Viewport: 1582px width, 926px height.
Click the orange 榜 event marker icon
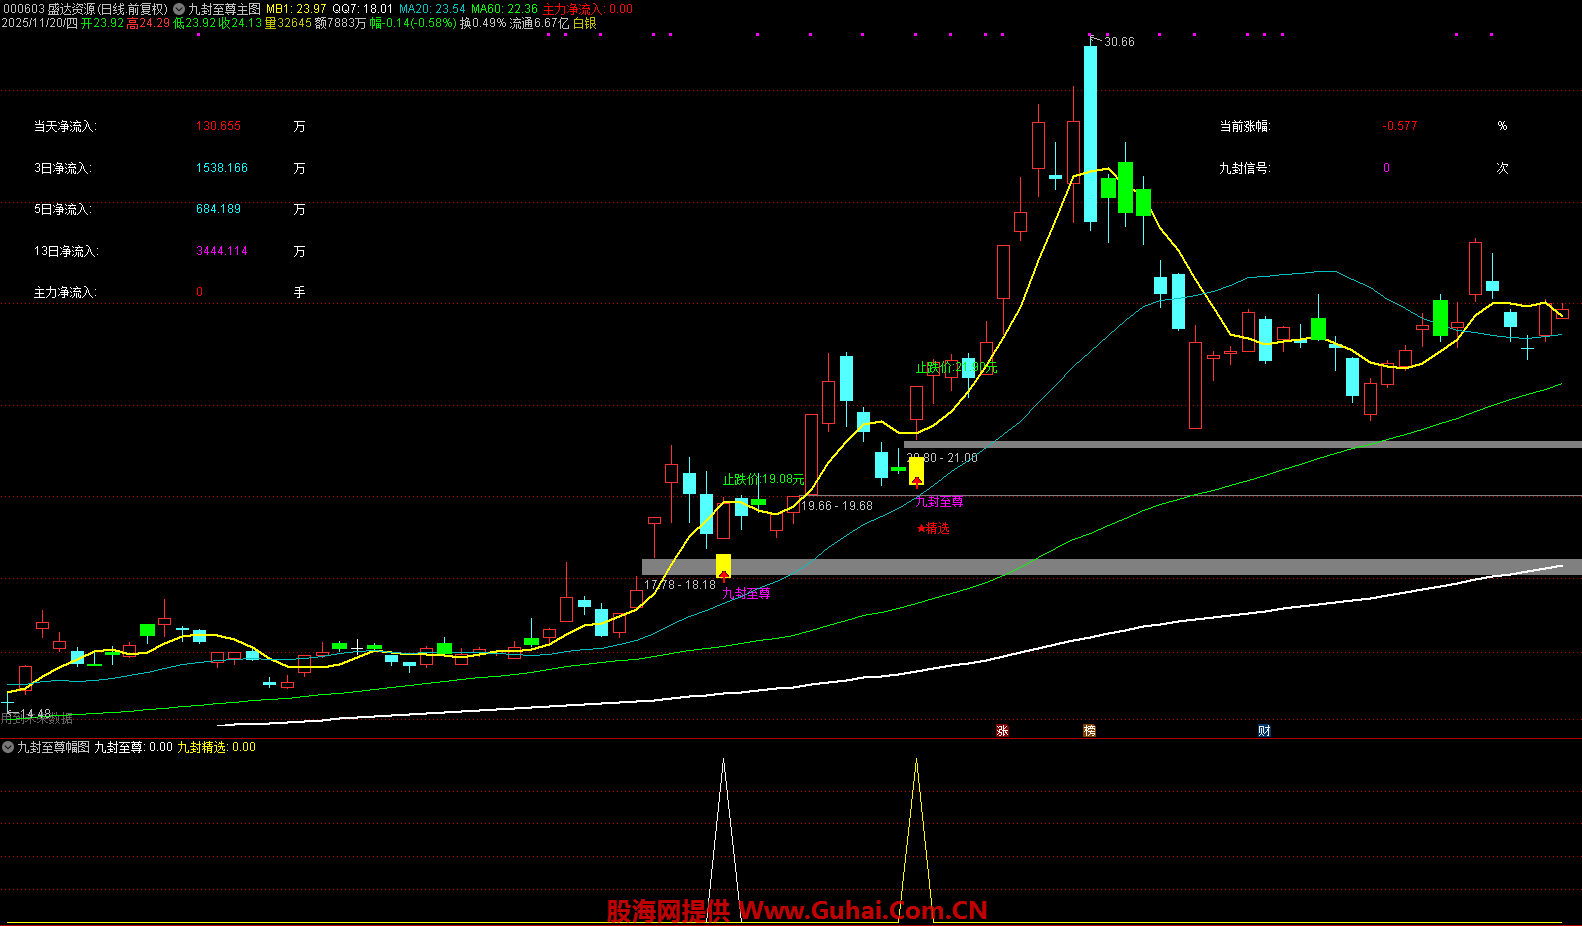click(1089, 731)
